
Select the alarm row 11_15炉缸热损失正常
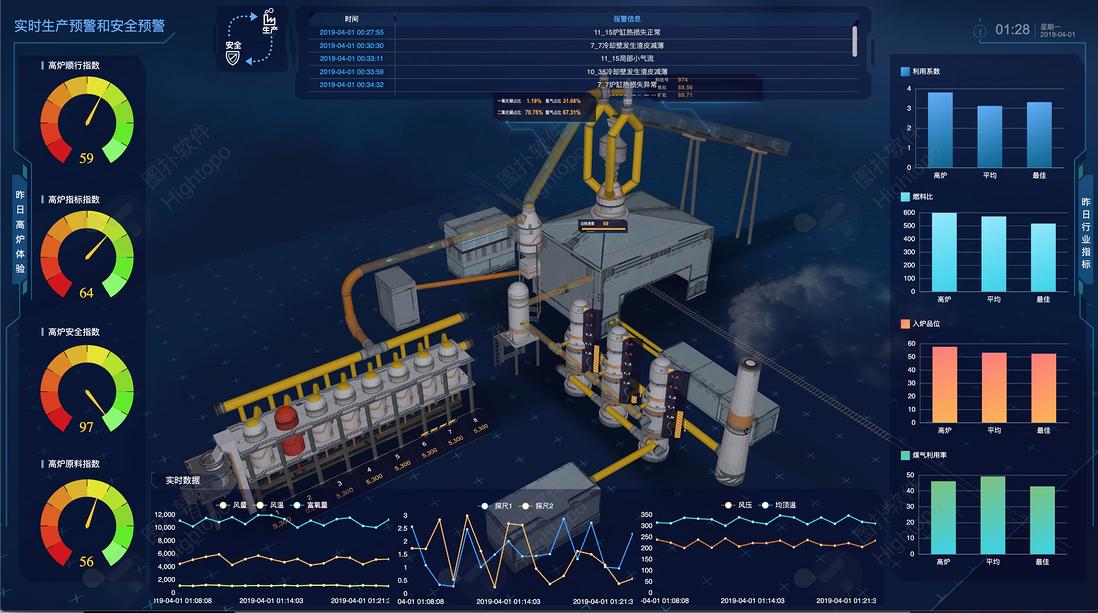(x=627, y=32)
